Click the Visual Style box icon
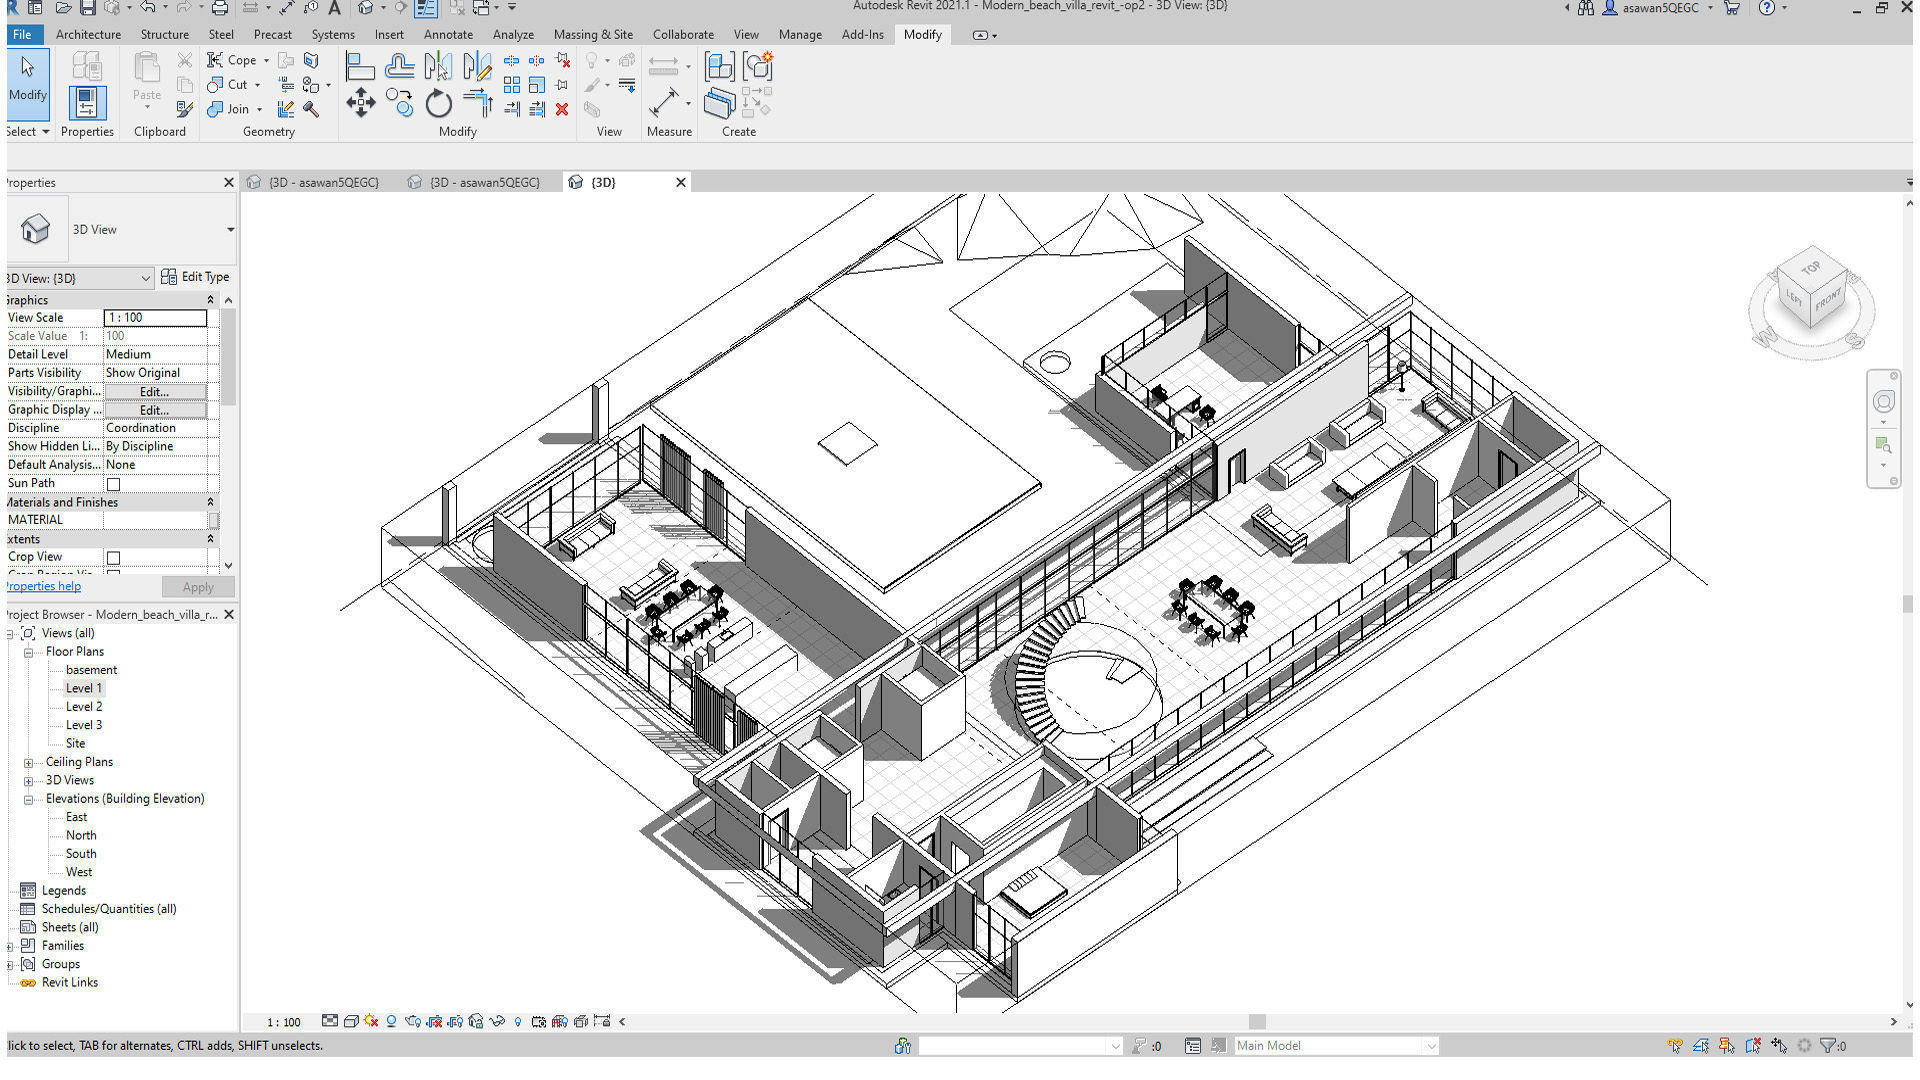Screen dimensions: 1920x1080 [x=351, y=1021]
